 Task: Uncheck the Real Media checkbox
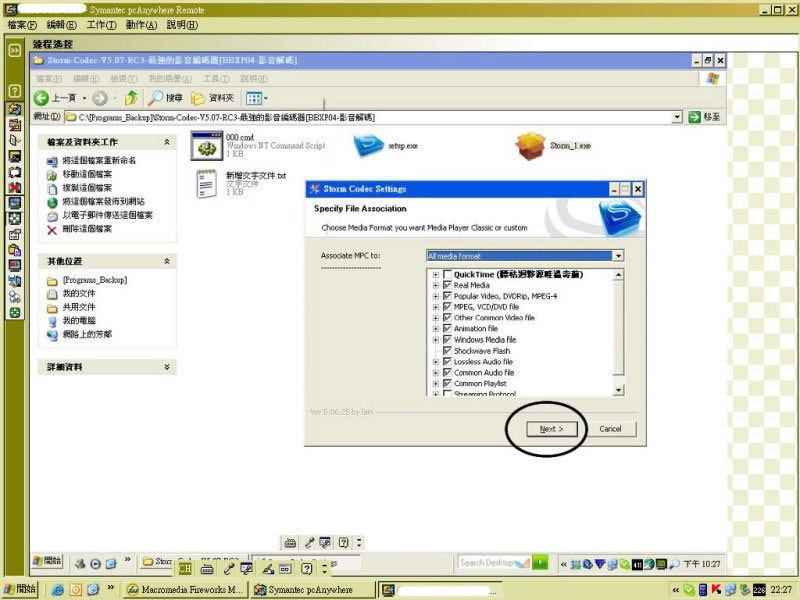(x=447, y=285)
